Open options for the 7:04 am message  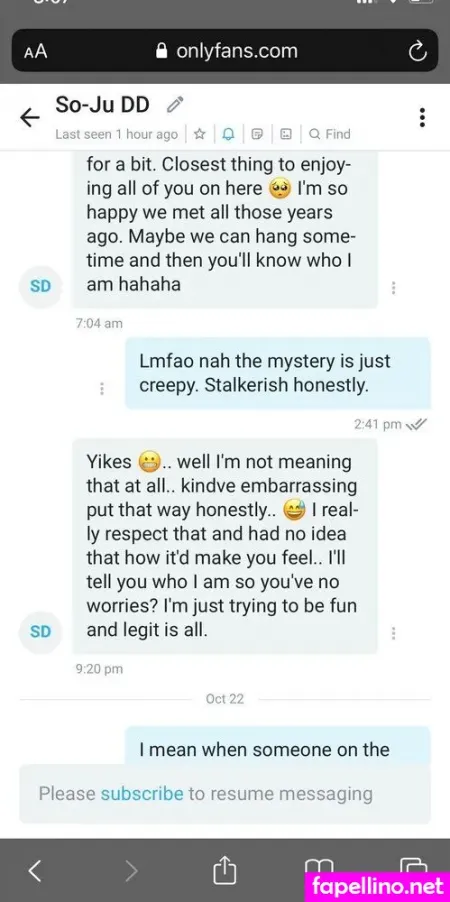pyautogui.click(x=394, y=288)
